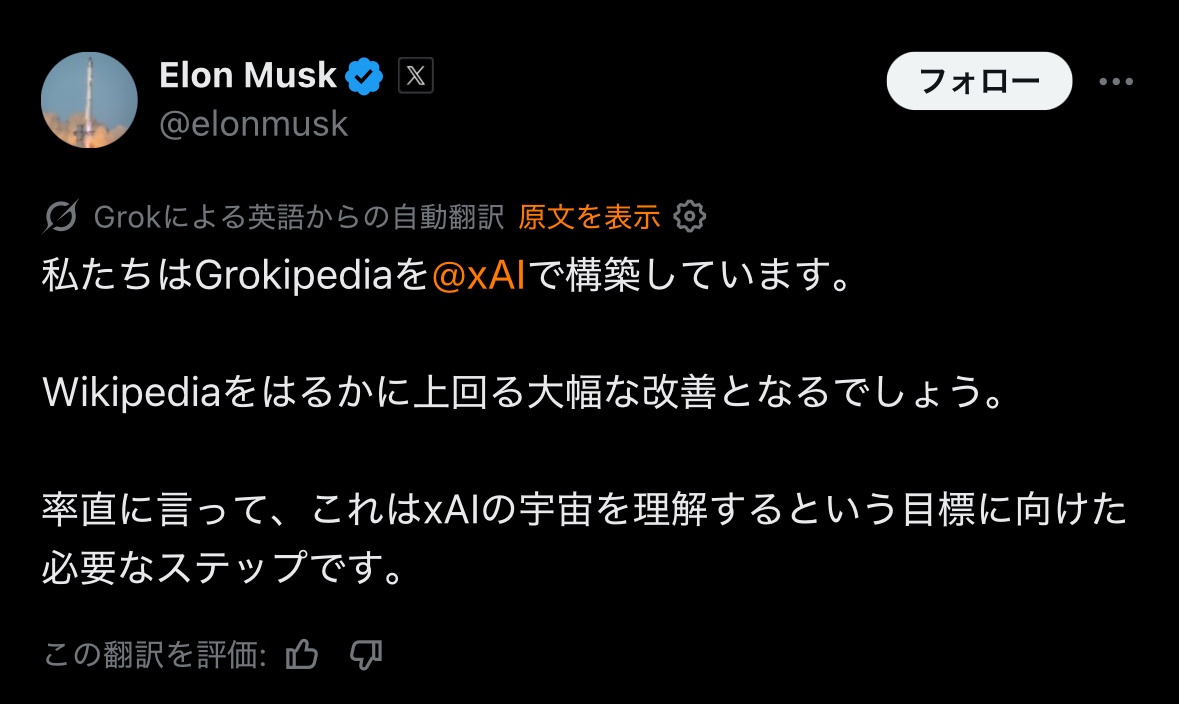1179x704 pixels.
Task: Click the Grokによる英語からの自動翻訳 label
Action: click(298, 216)
